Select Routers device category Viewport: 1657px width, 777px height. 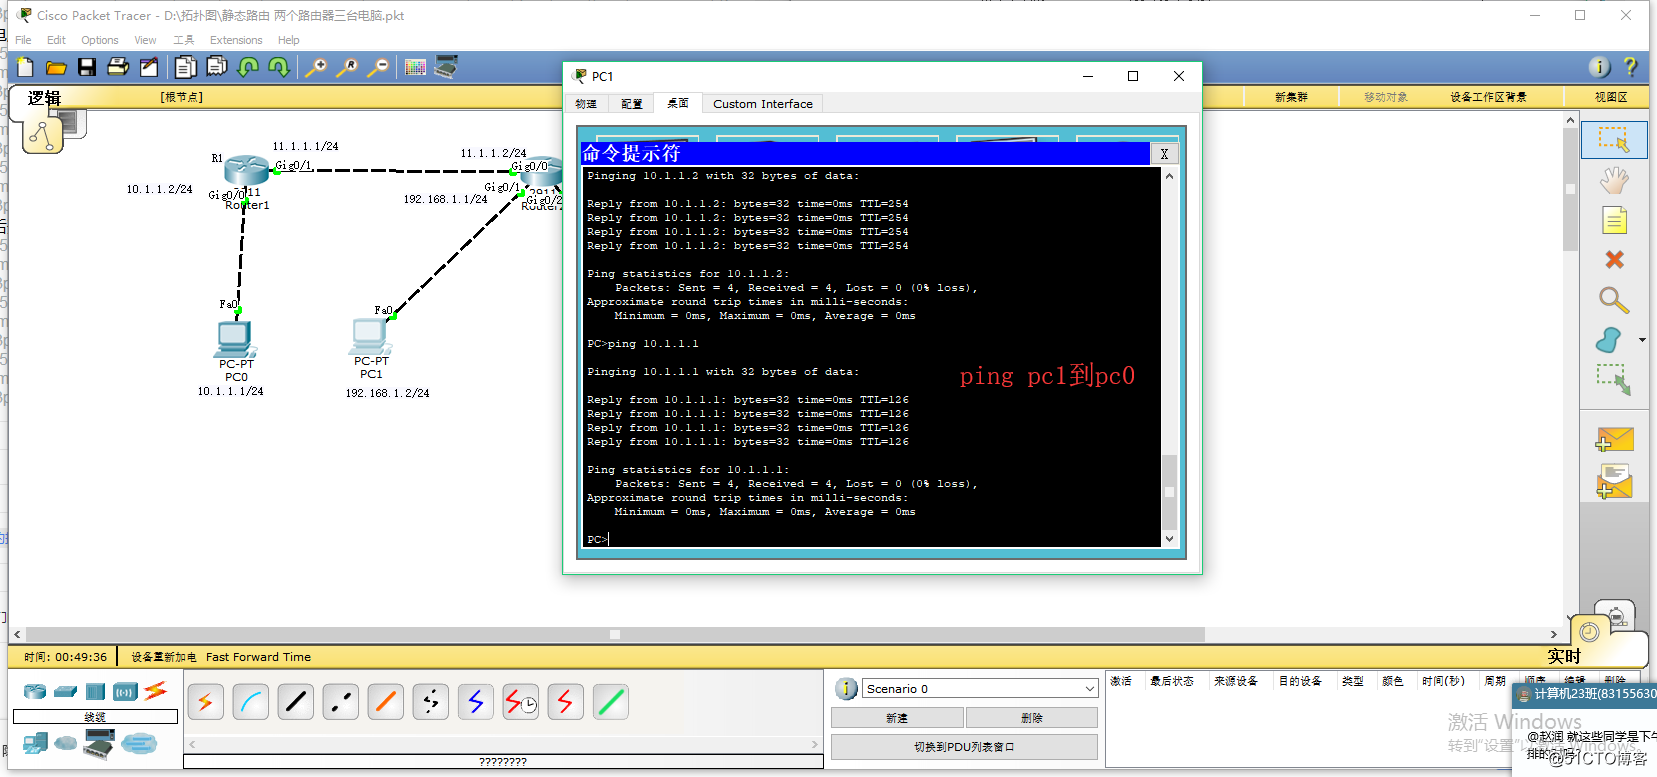coord(35,691)
